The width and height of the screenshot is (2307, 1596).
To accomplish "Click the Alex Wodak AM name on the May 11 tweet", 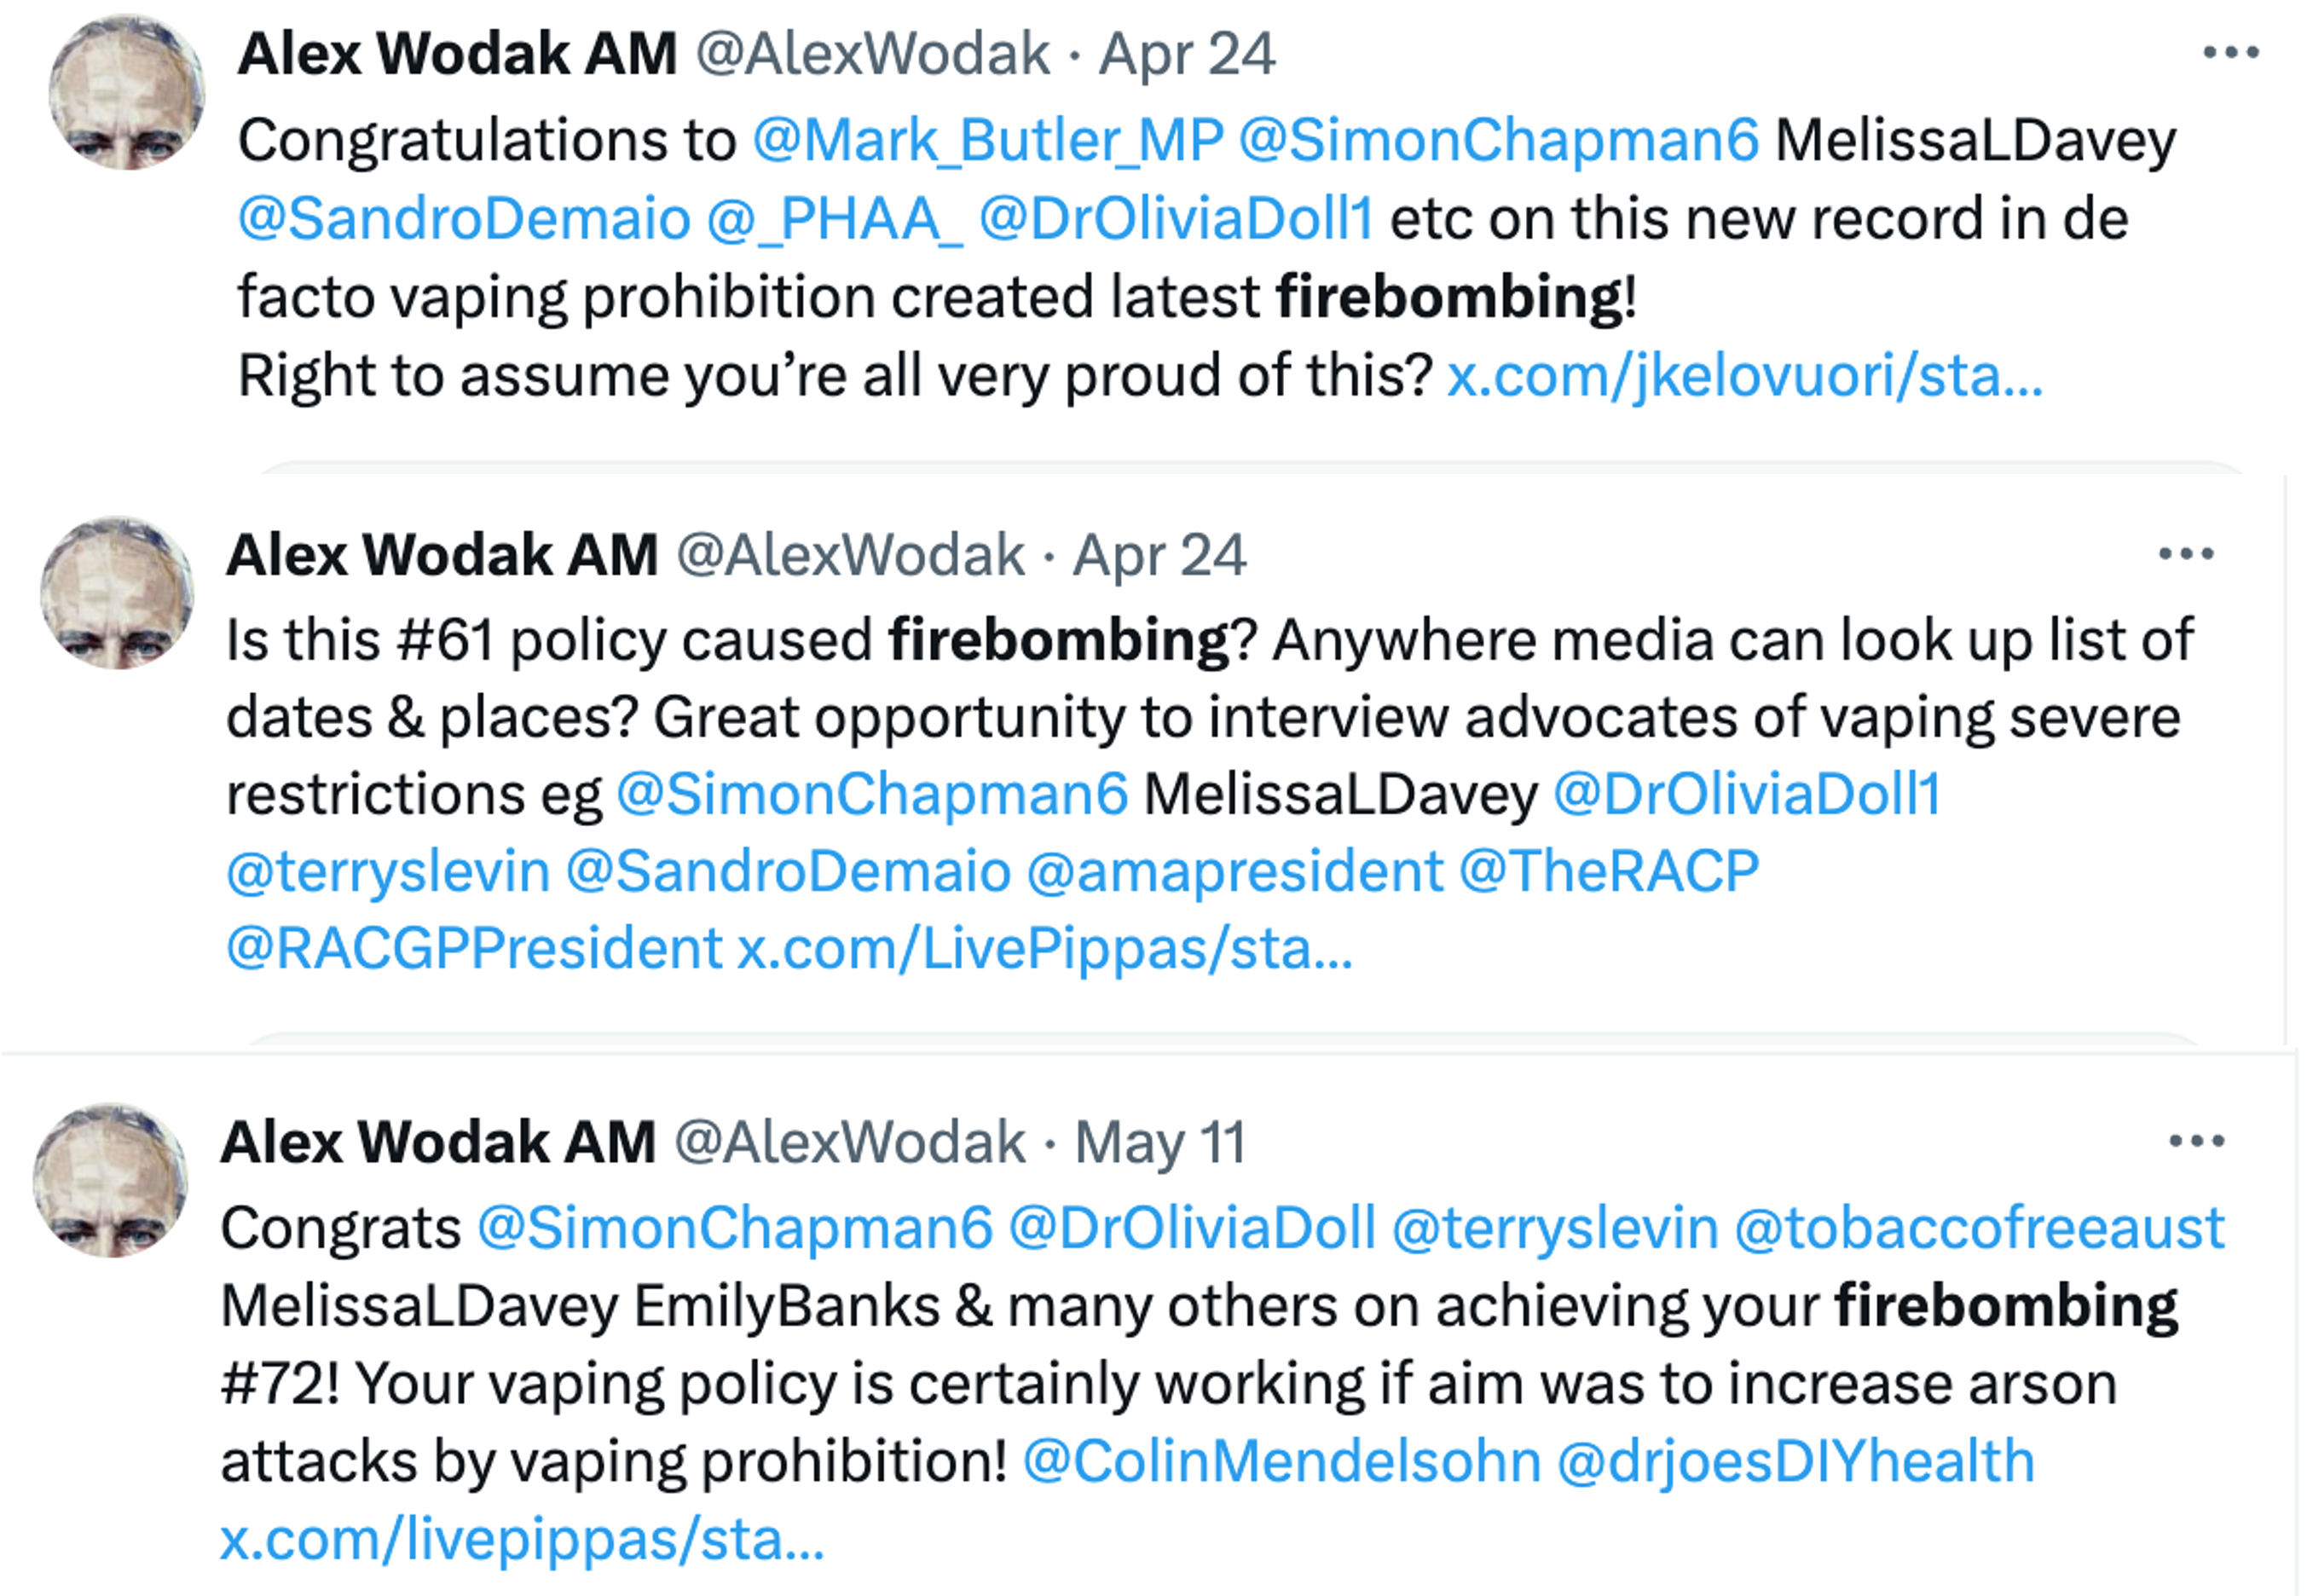I will point(438,1142).
